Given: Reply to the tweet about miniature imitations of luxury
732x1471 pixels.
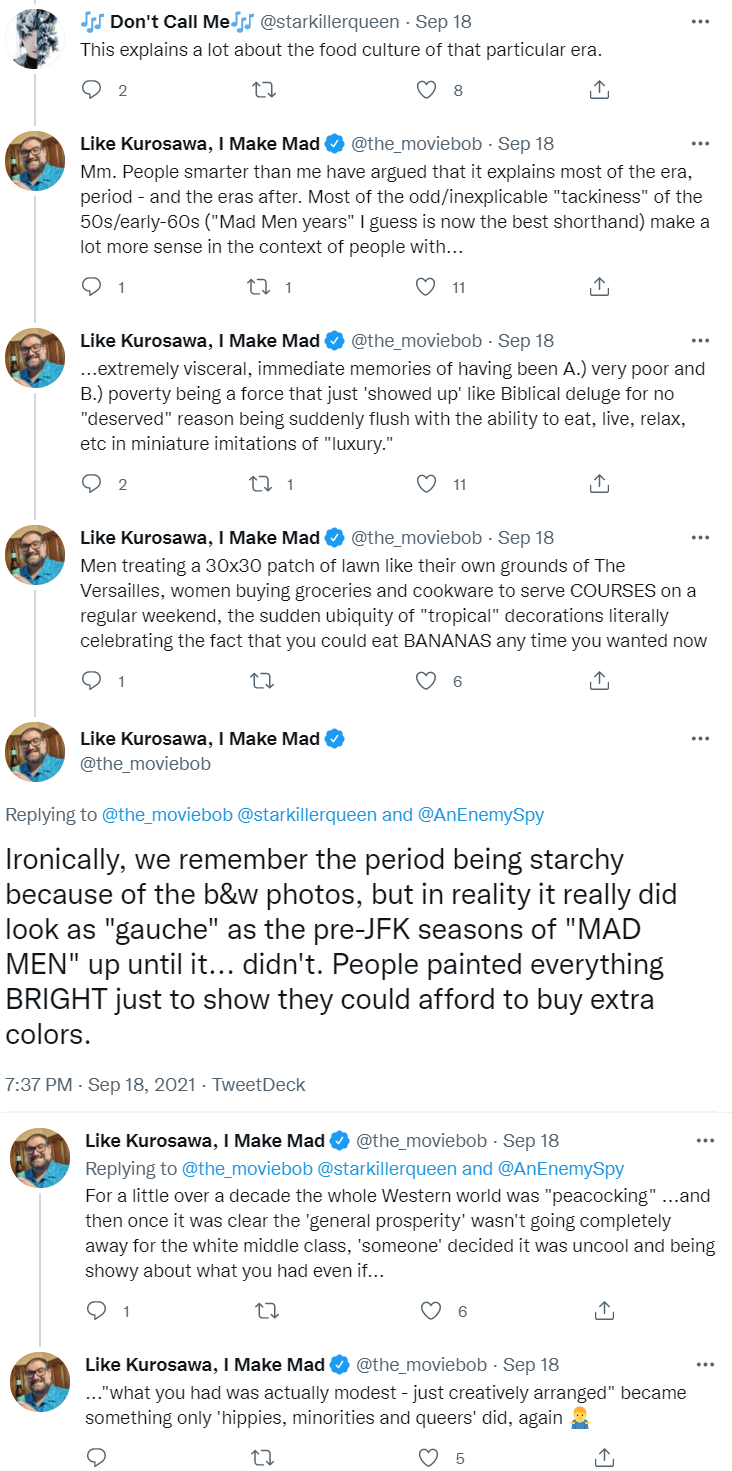Looking at the screenshot, I should 92,484.
